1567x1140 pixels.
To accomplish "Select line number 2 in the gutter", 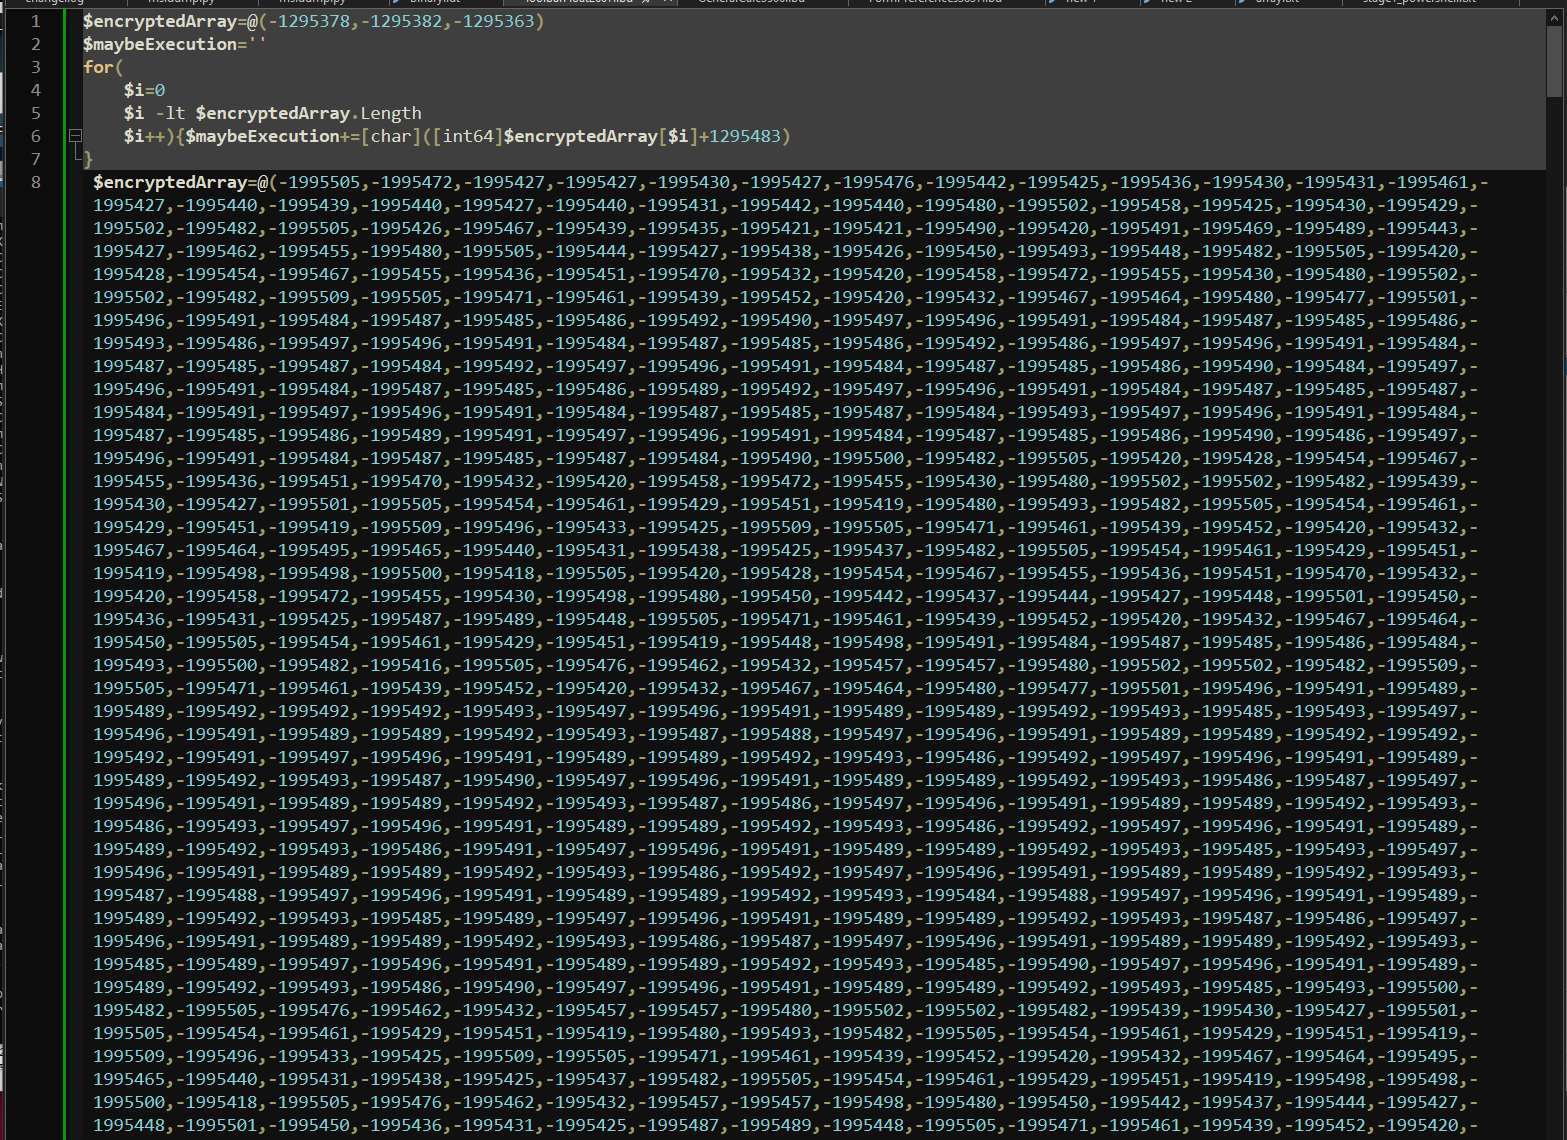I will [36, 44].
